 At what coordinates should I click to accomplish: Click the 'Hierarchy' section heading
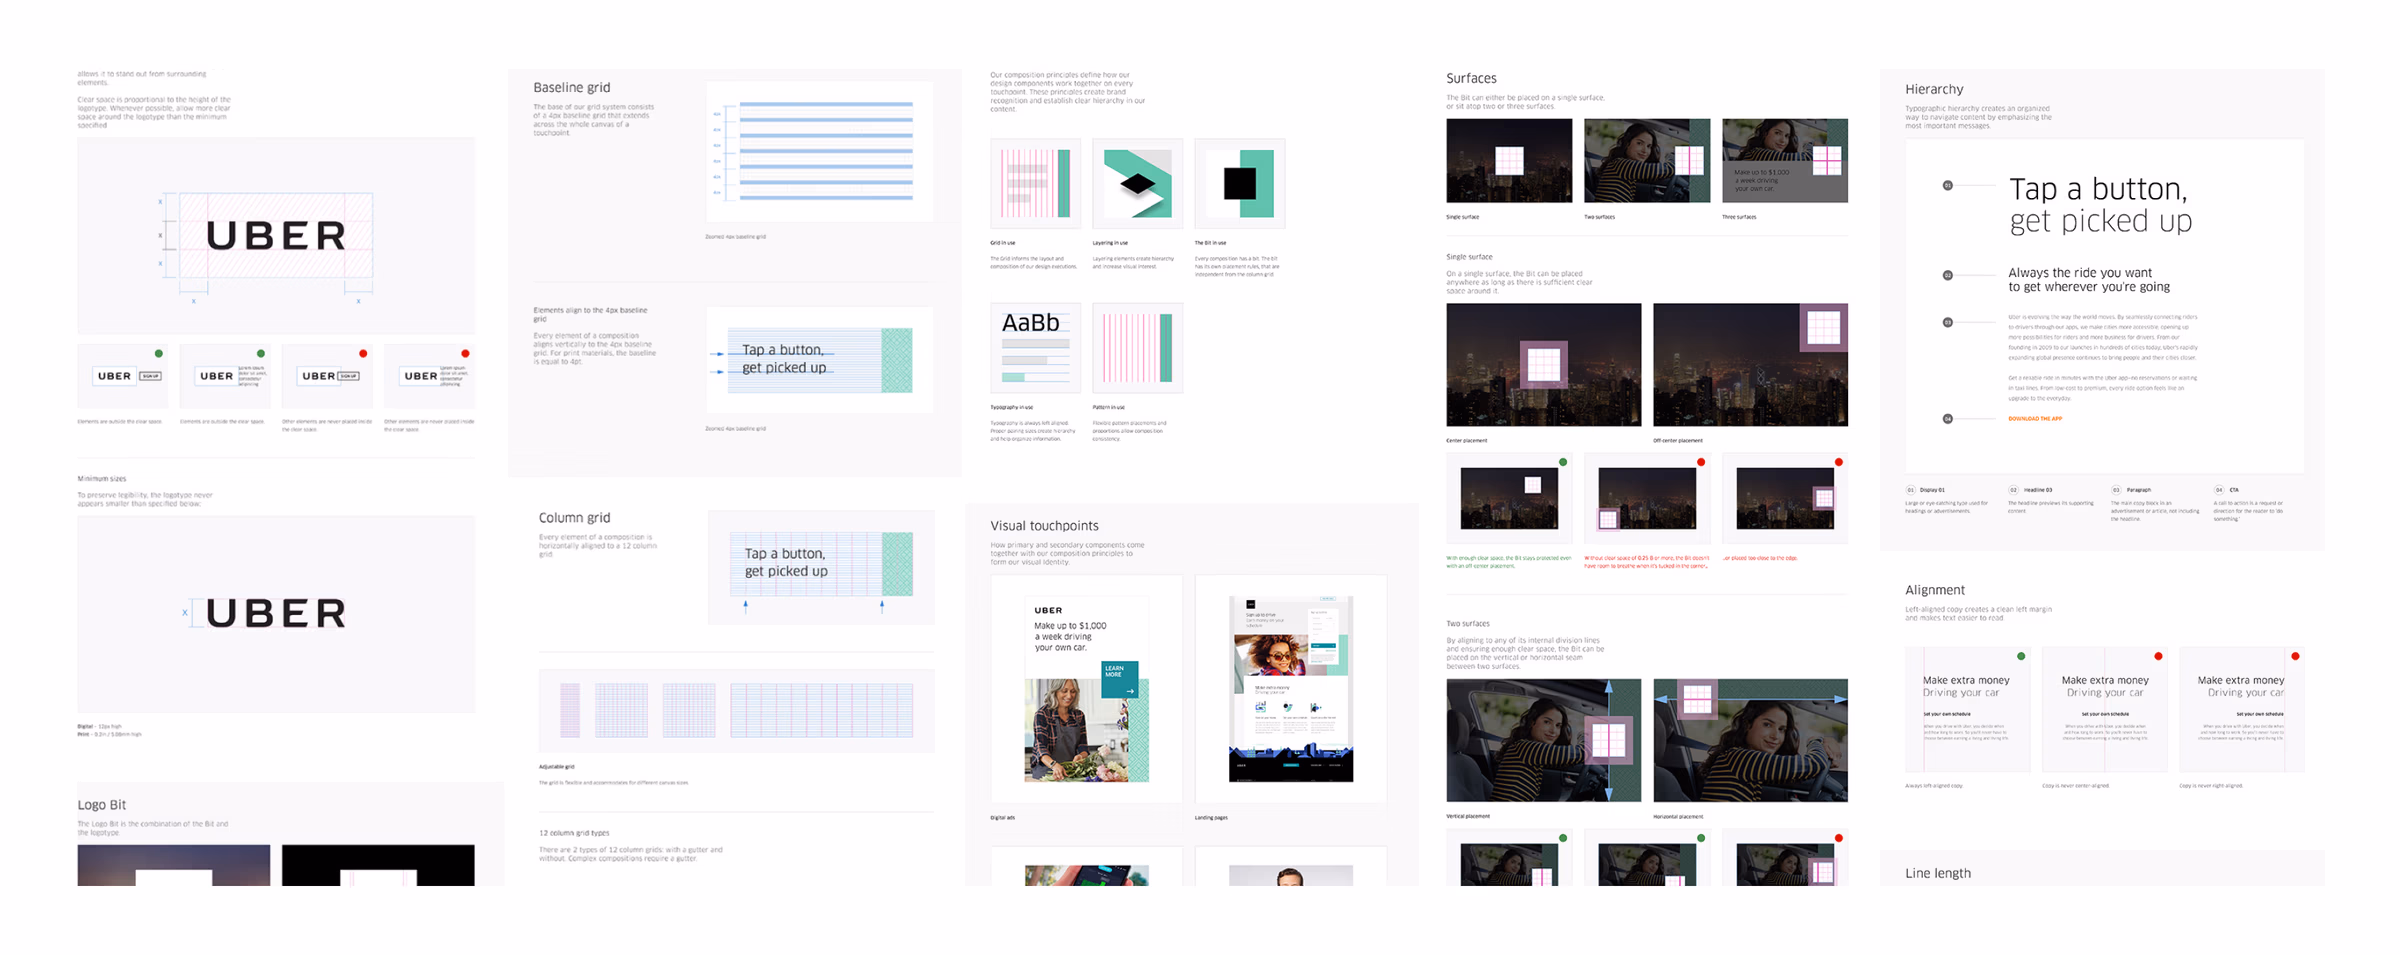pos(1934,90)
